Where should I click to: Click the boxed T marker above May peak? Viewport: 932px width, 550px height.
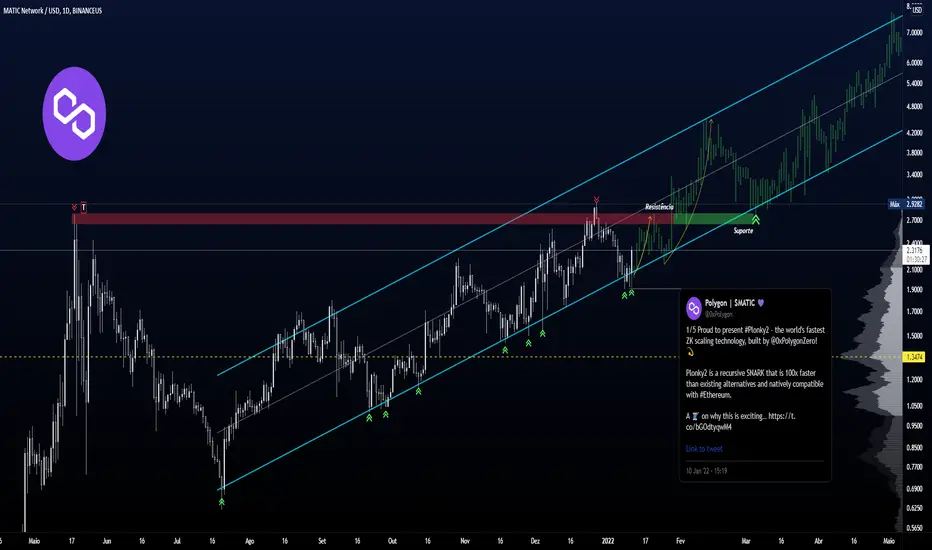[x=84, y=208]
